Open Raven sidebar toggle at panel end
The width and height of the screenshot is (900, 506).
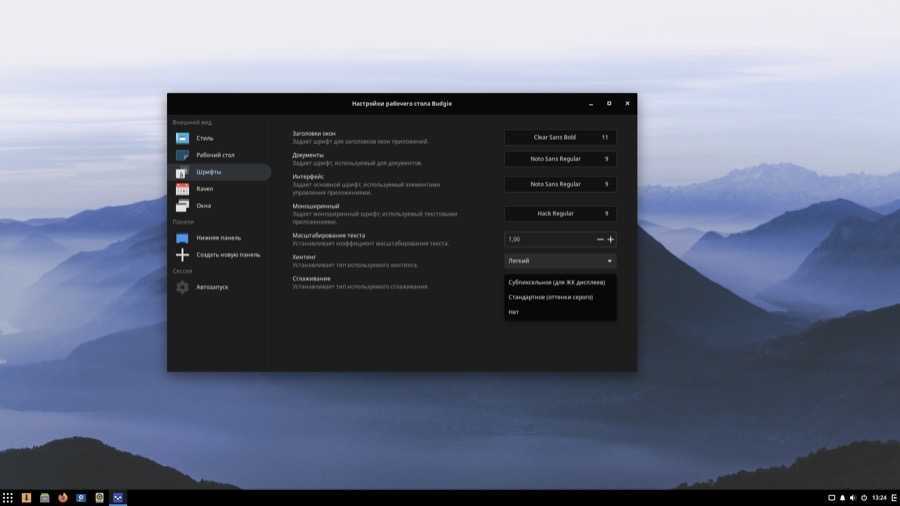pyautogui.click(x=894, y=498)
